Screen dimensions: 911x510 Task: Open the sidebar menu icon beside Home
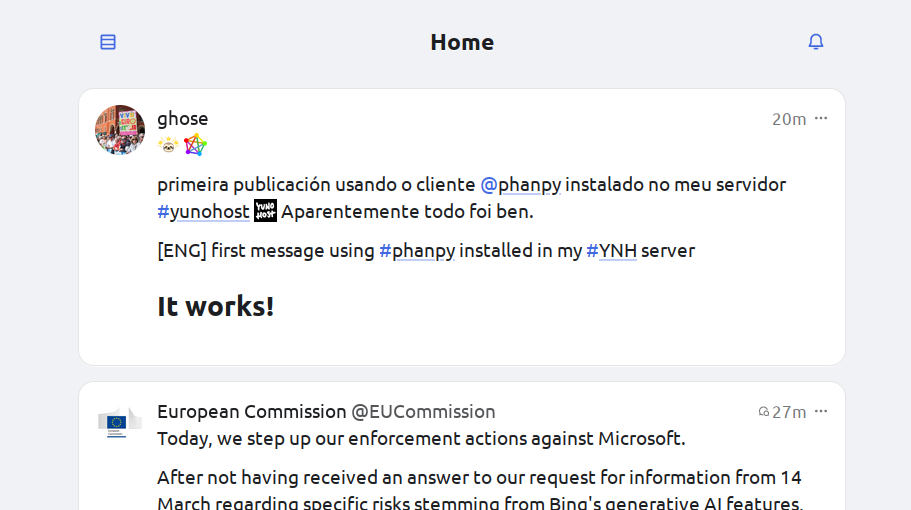tap(108, 42)
